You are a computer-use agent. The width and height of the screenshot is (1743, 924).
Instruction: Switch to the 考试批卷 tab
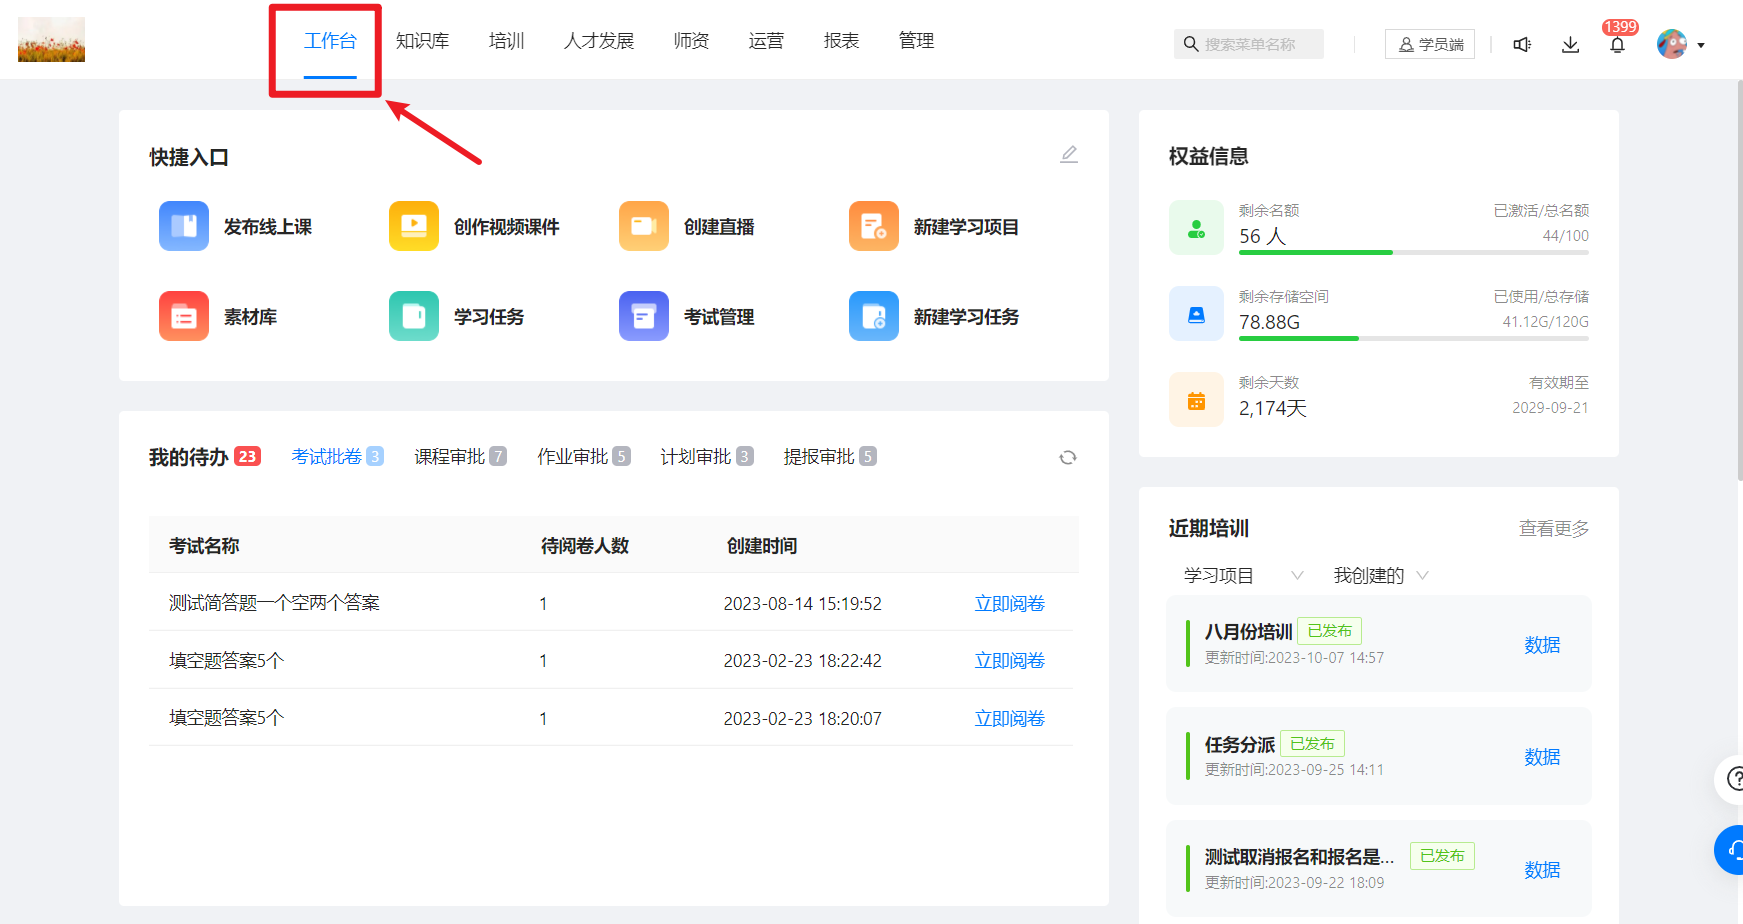click(337, 457)
